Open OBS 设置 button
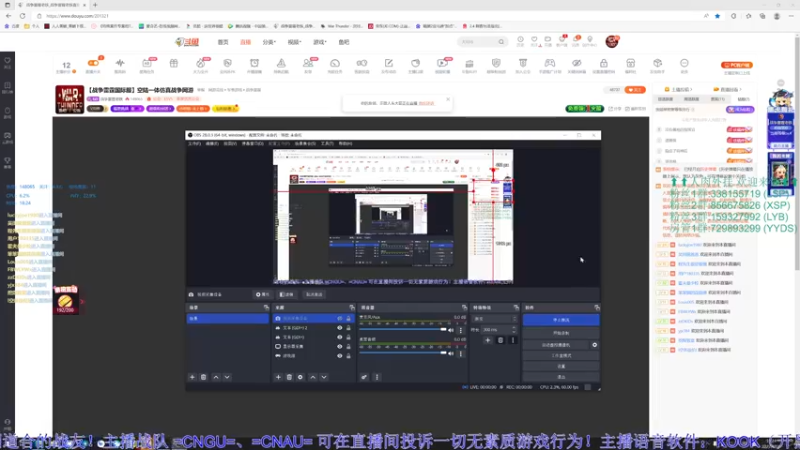The height and width of the screenshot is (450, 800). (561, 366)
